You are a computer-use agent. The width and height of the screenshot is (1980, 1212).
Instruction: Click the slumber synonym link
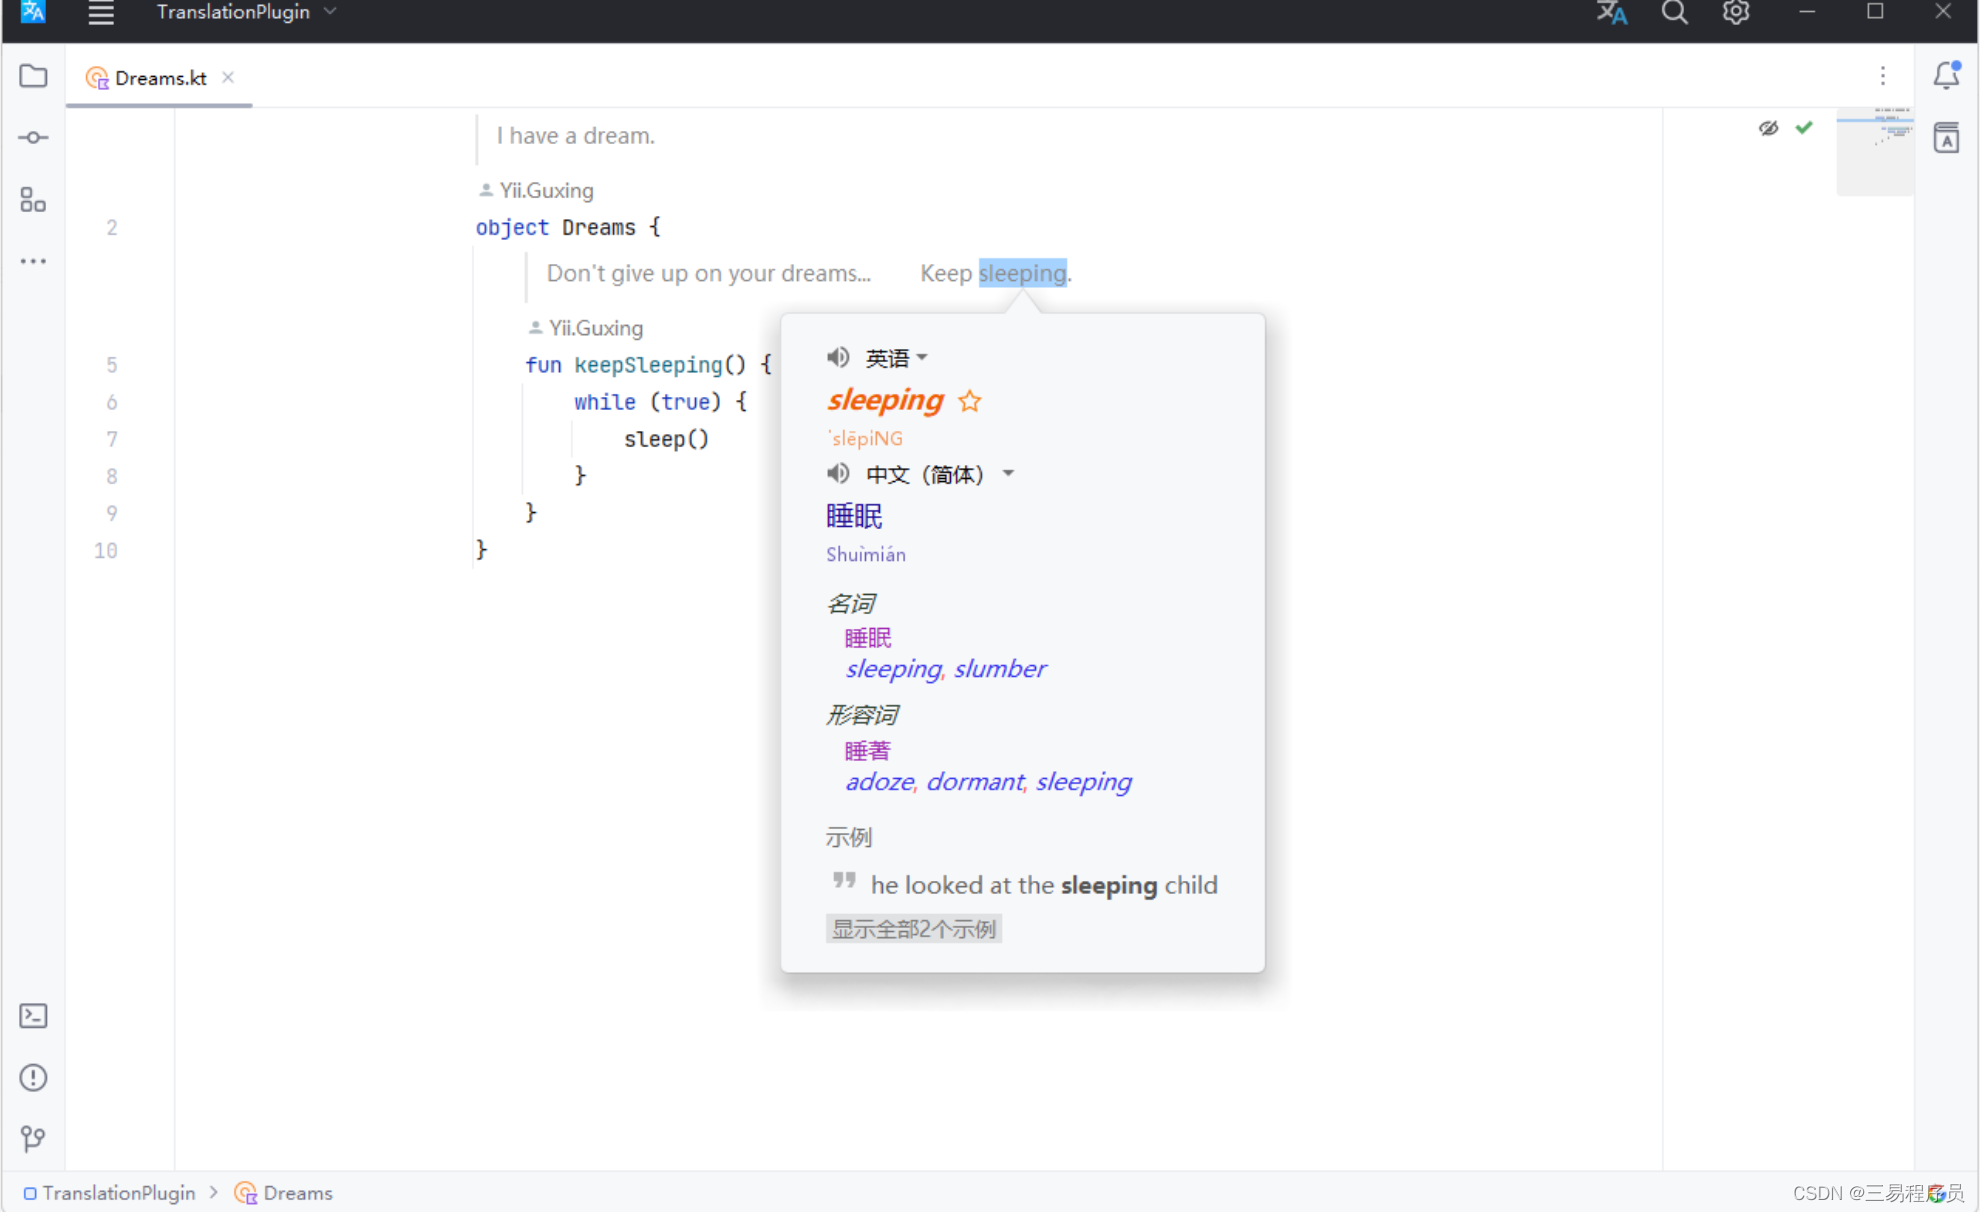(1000, 669)
